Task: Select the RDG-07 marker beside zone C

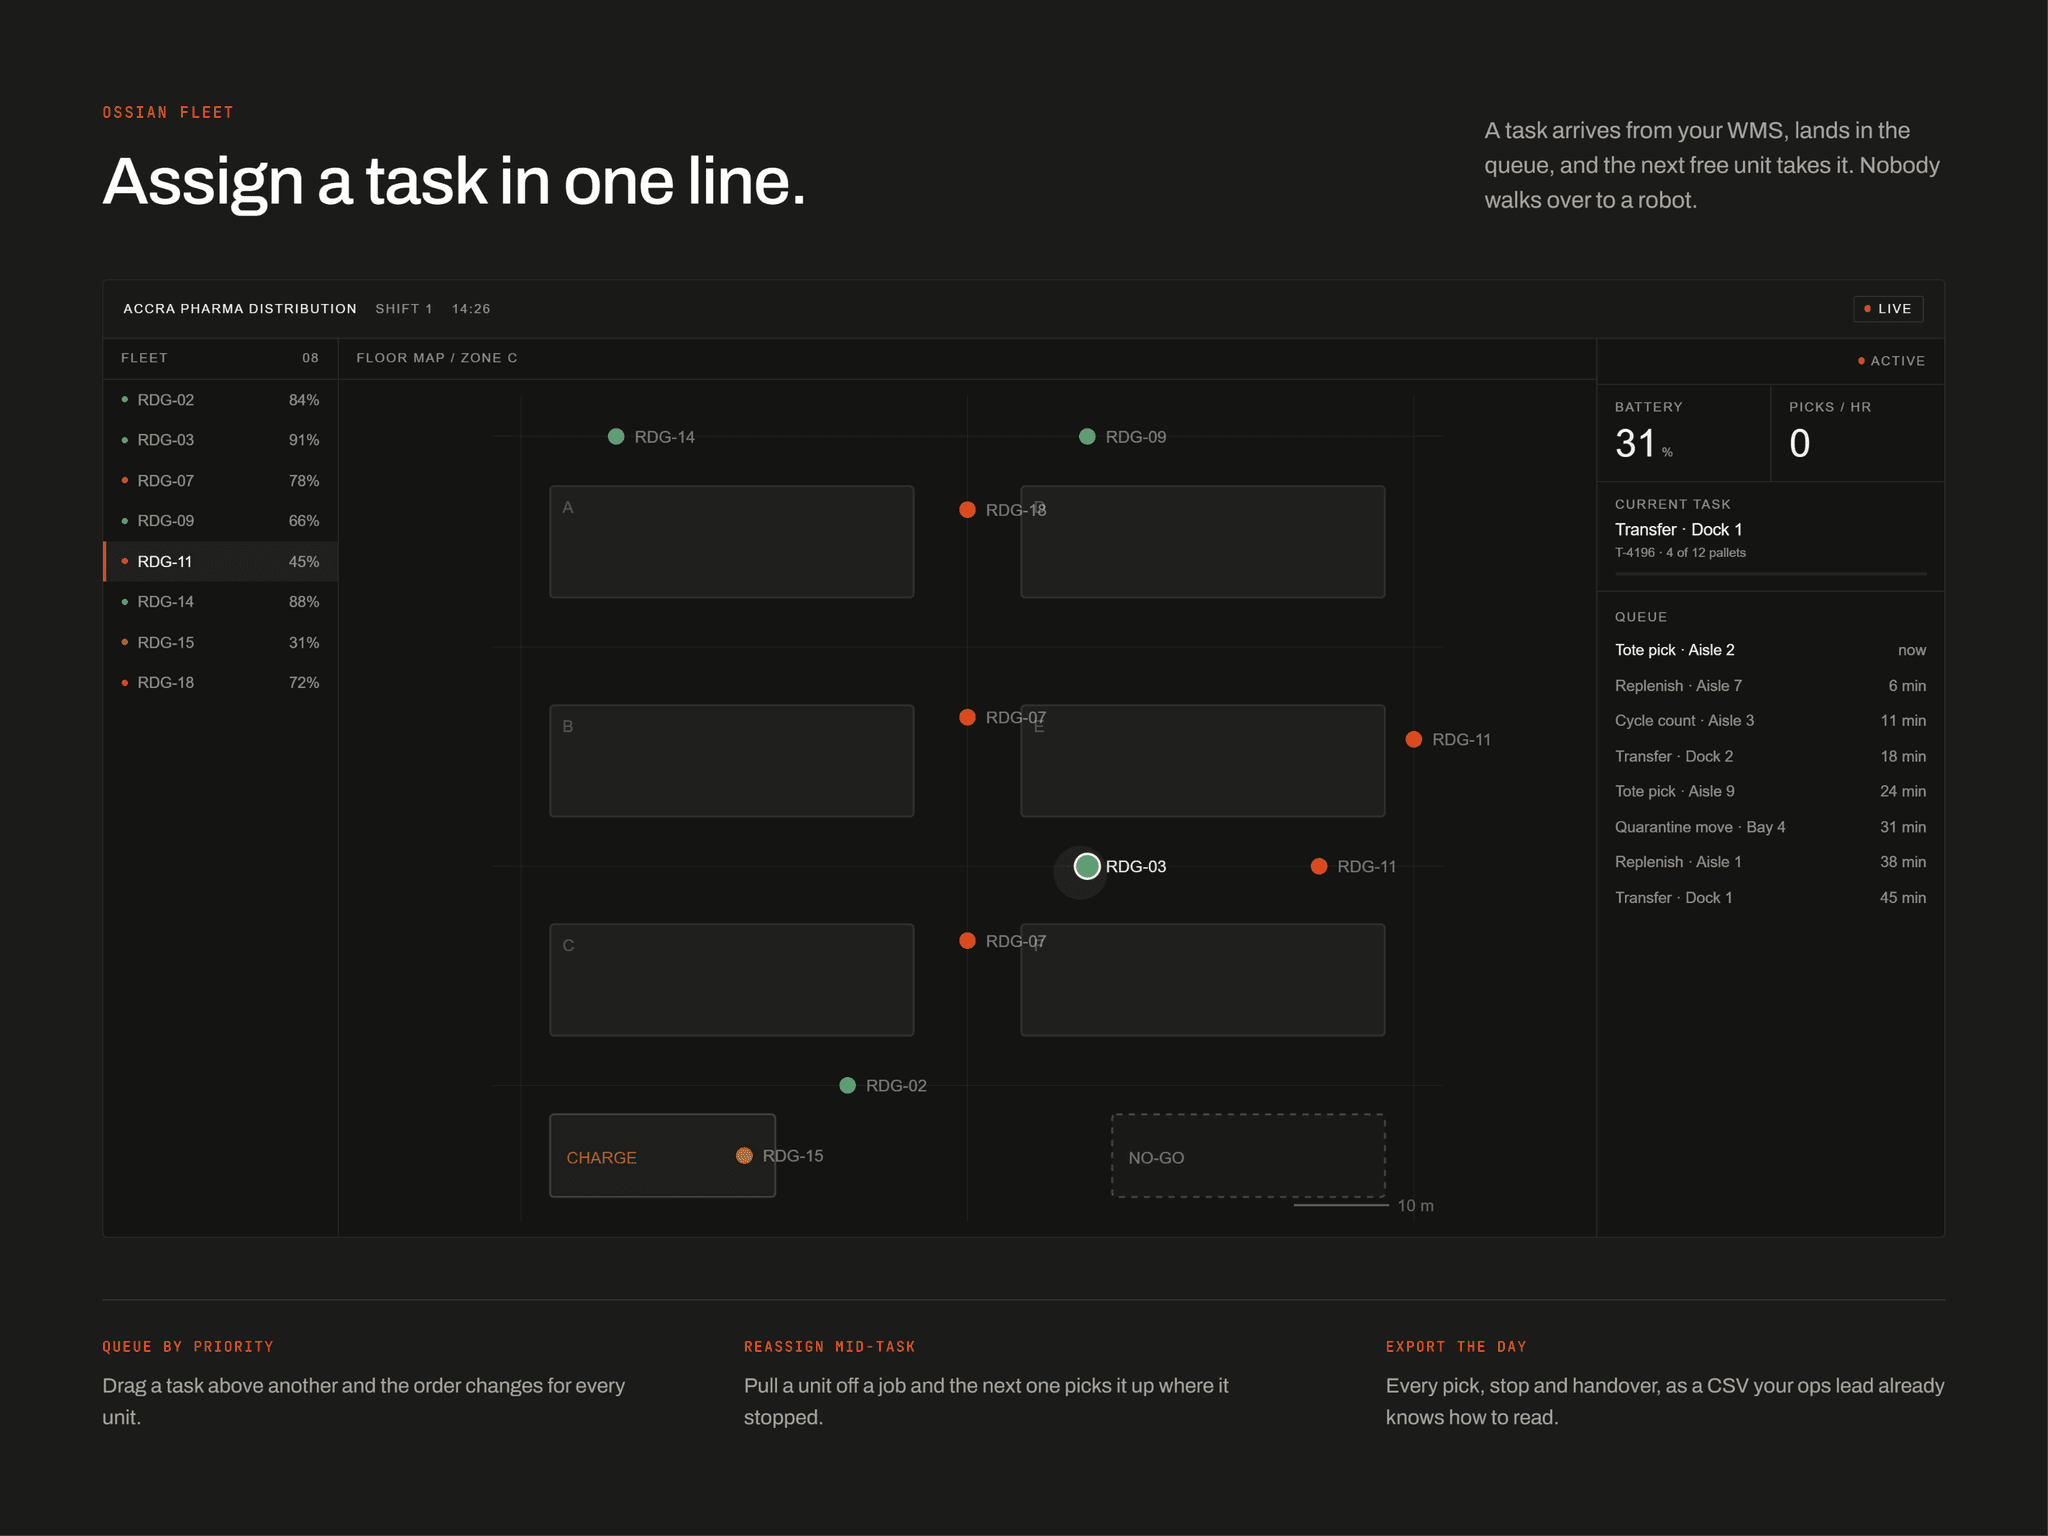Action: coord(967,941)
